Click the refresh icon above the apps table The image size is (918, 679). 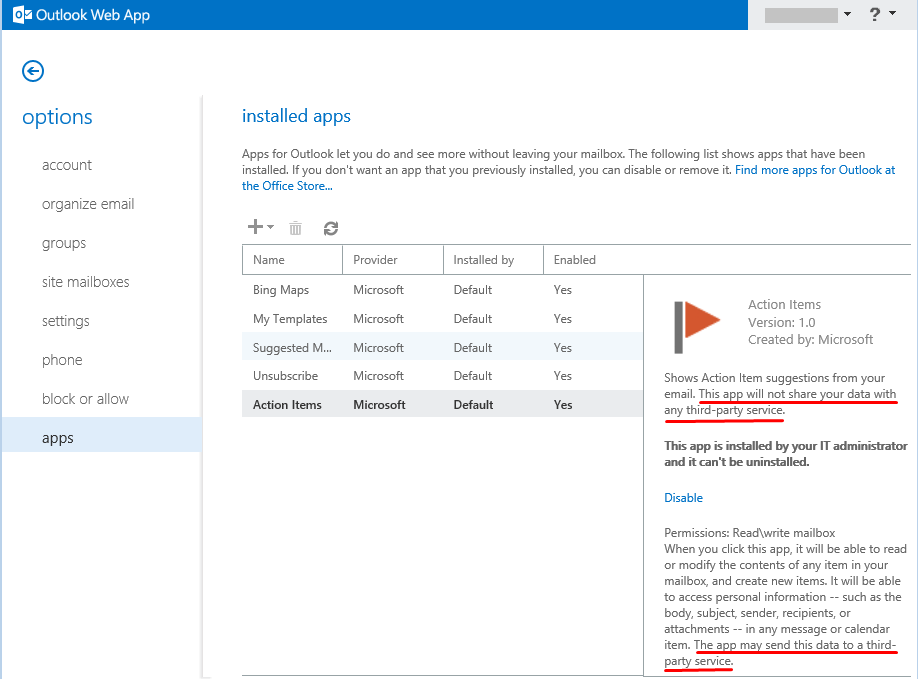[x=331, y=228]
